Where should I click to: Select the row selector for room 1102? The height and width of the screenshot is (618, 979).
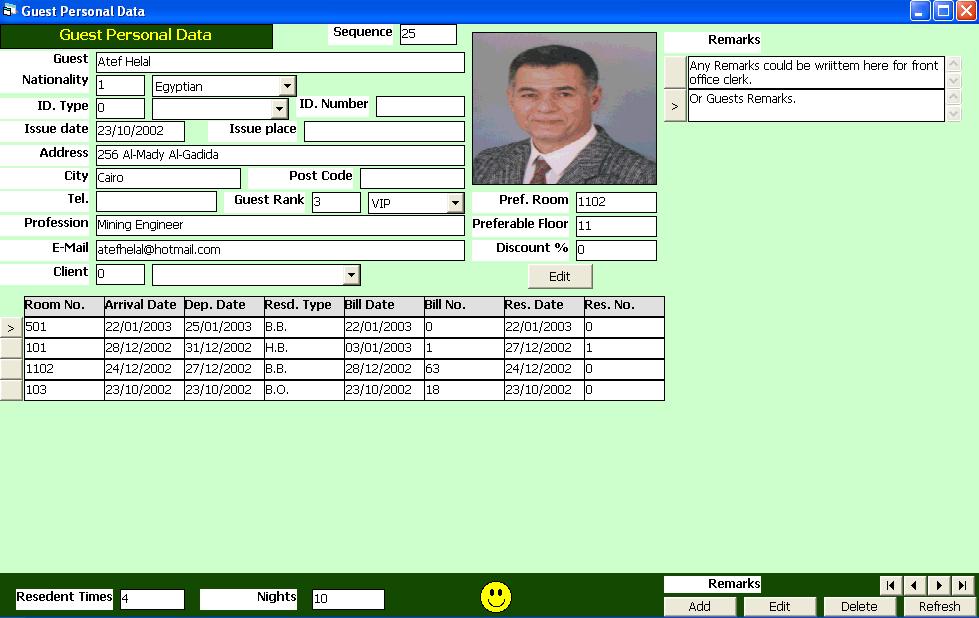click(11, 369)
